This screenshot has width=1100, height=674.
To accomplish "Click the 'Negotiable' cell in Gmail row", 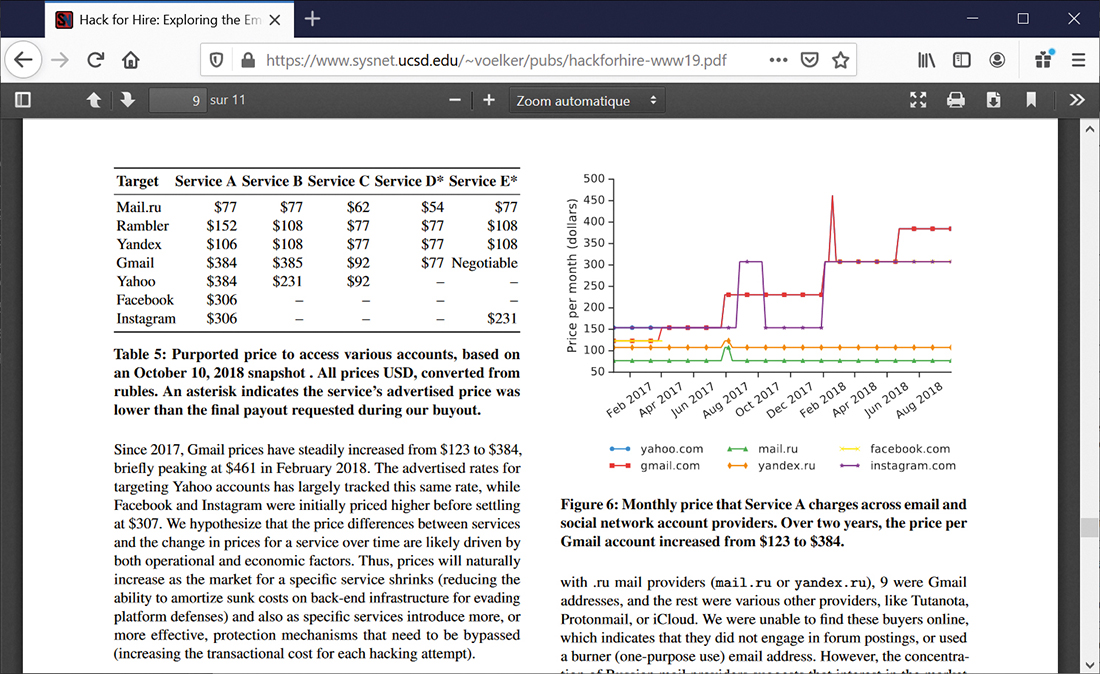I will [485, 263].
